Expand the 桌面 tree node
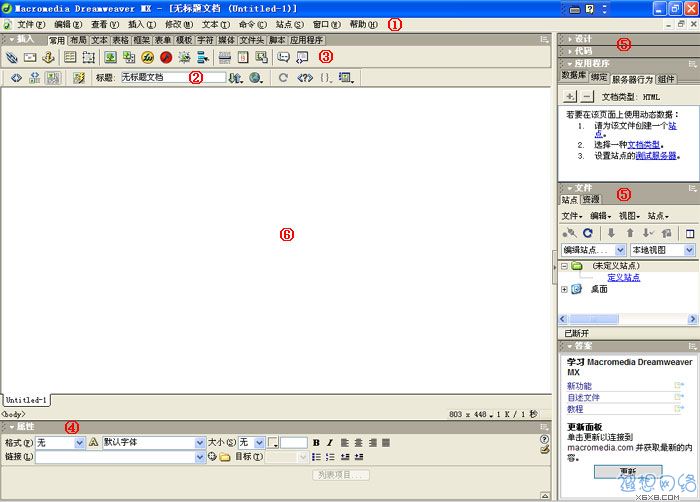 564,289
